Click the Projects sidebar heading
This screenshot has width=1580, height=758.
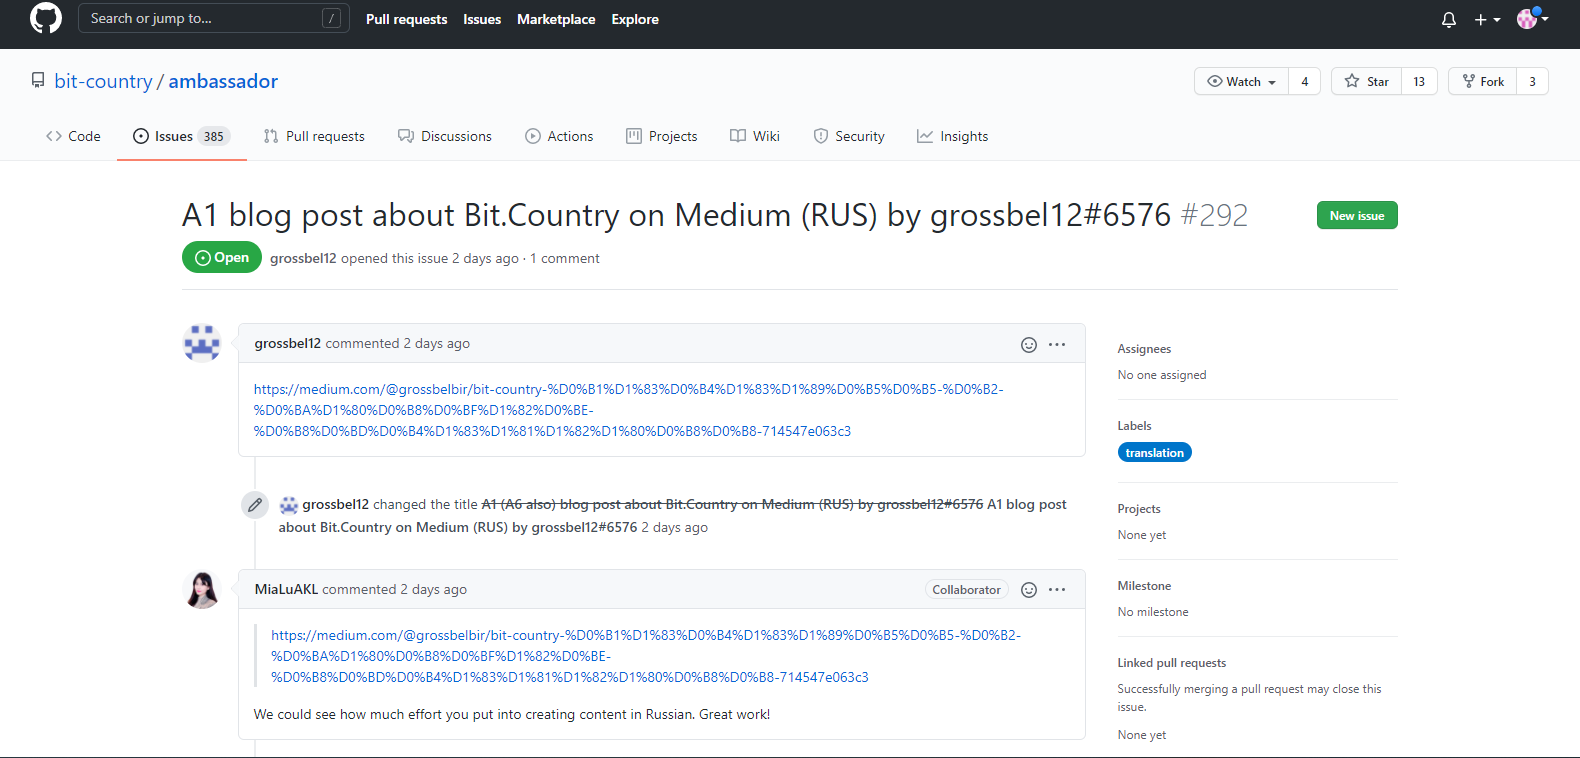1139,509
